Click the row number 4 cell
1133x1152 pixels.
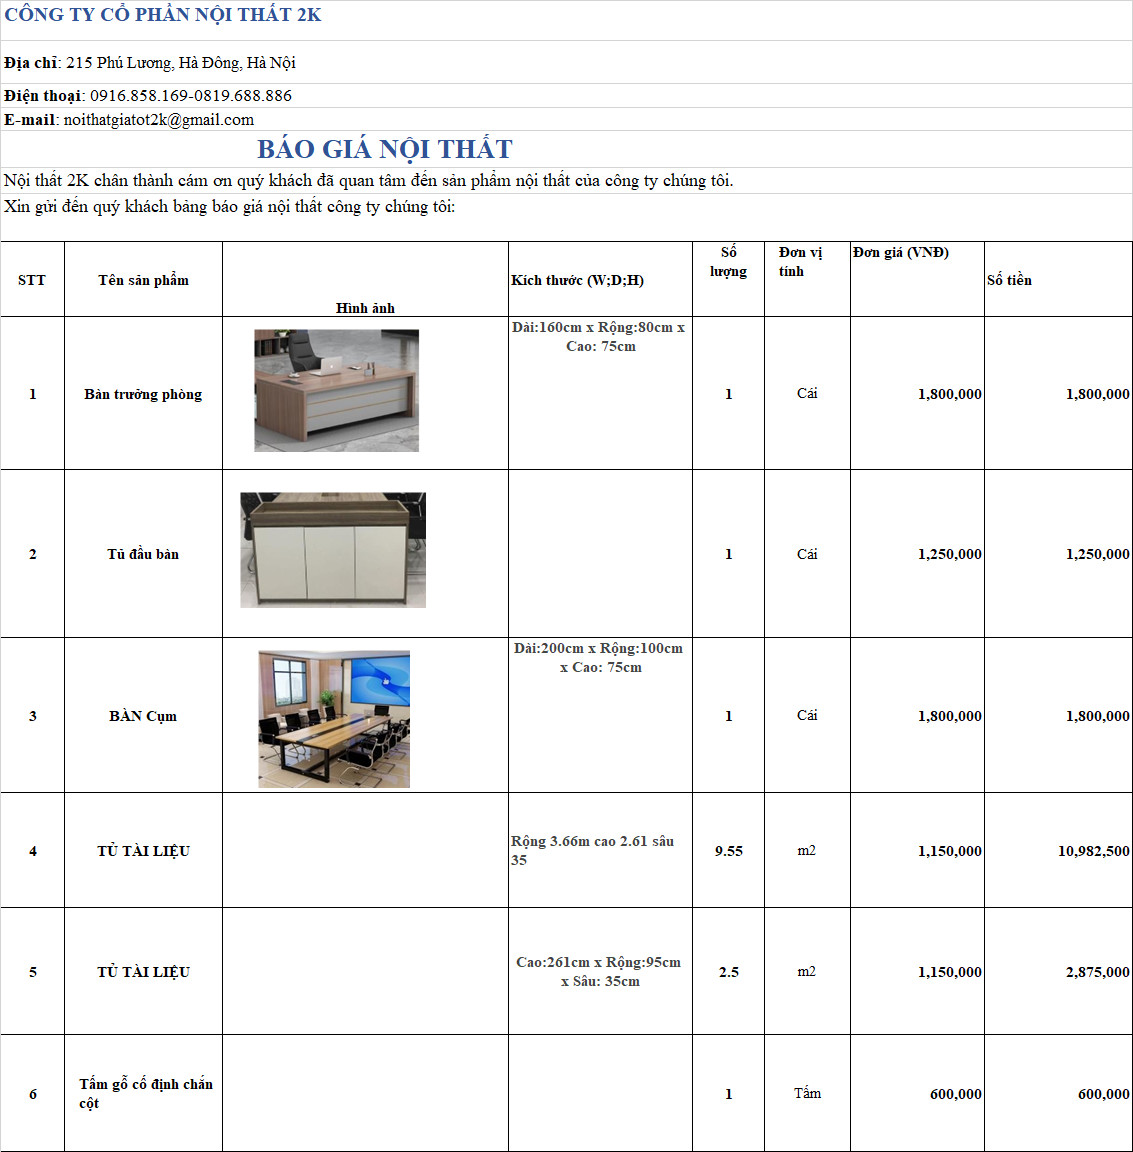(x=32, y=851)
